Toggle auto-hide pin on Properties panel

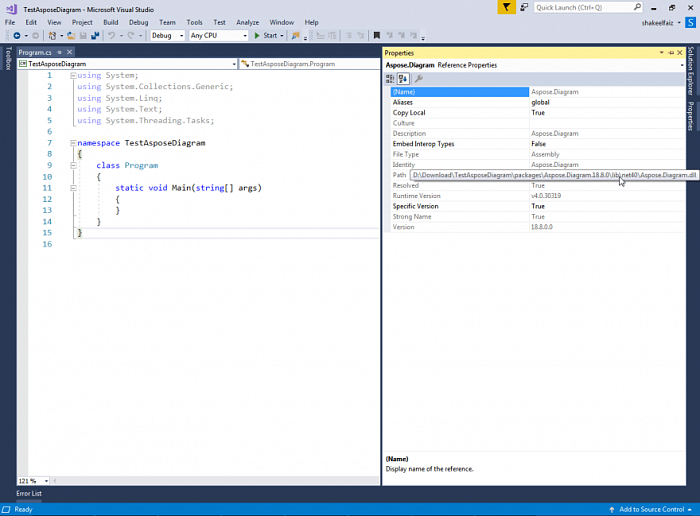click(x=671, y=53)
